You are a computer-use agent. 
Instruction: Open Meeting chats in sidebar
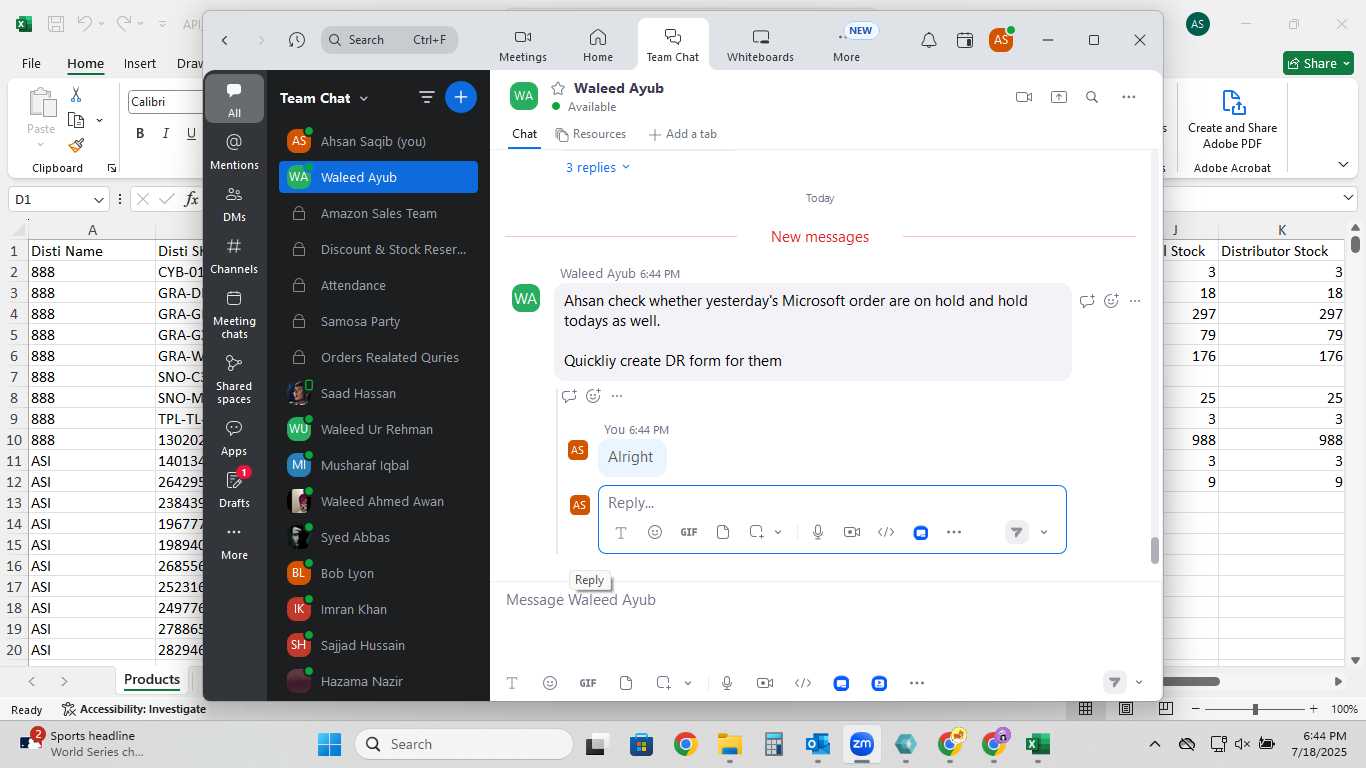pyautogui.click(x=234, y=313)
